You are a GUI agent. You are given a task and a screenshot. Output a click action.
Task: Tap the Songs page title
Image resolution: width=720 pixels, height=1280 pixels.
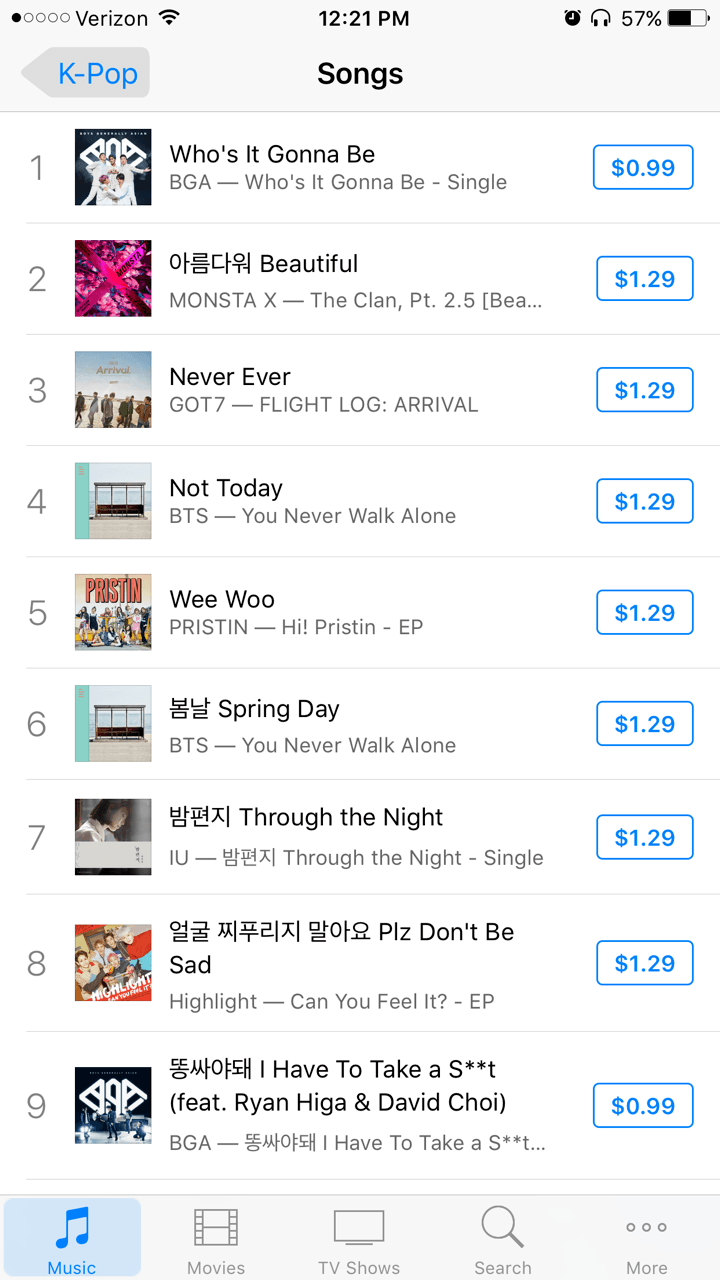pos(360,74)
